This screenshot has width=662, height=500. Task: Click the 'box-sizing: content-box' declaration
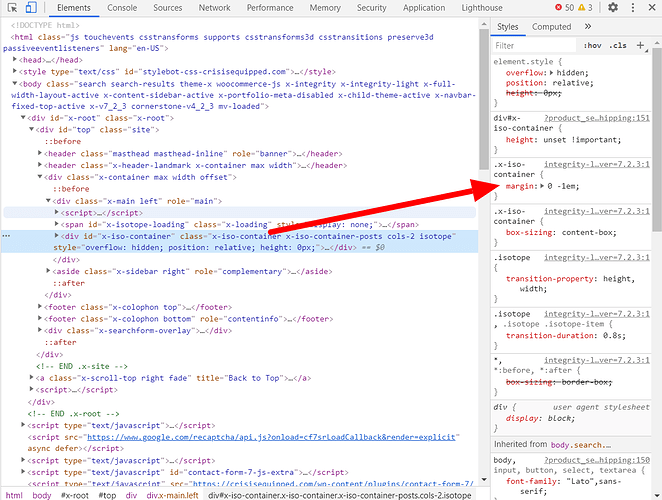pyautogui.click(x=561, y=232)
